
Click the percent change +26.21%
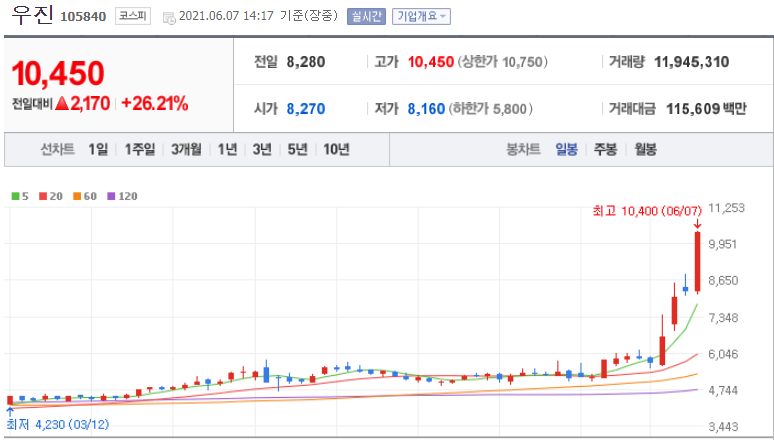click(x=155, y=103)
